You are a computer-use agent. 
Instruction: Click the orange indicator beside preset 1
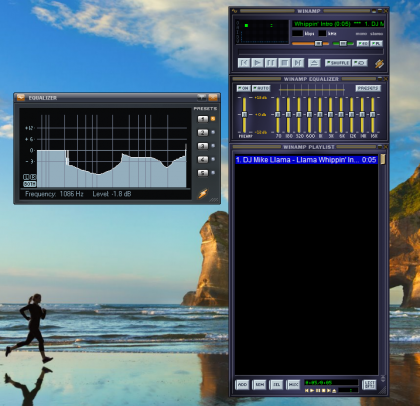pyautogui.click(x=213, y=119)
